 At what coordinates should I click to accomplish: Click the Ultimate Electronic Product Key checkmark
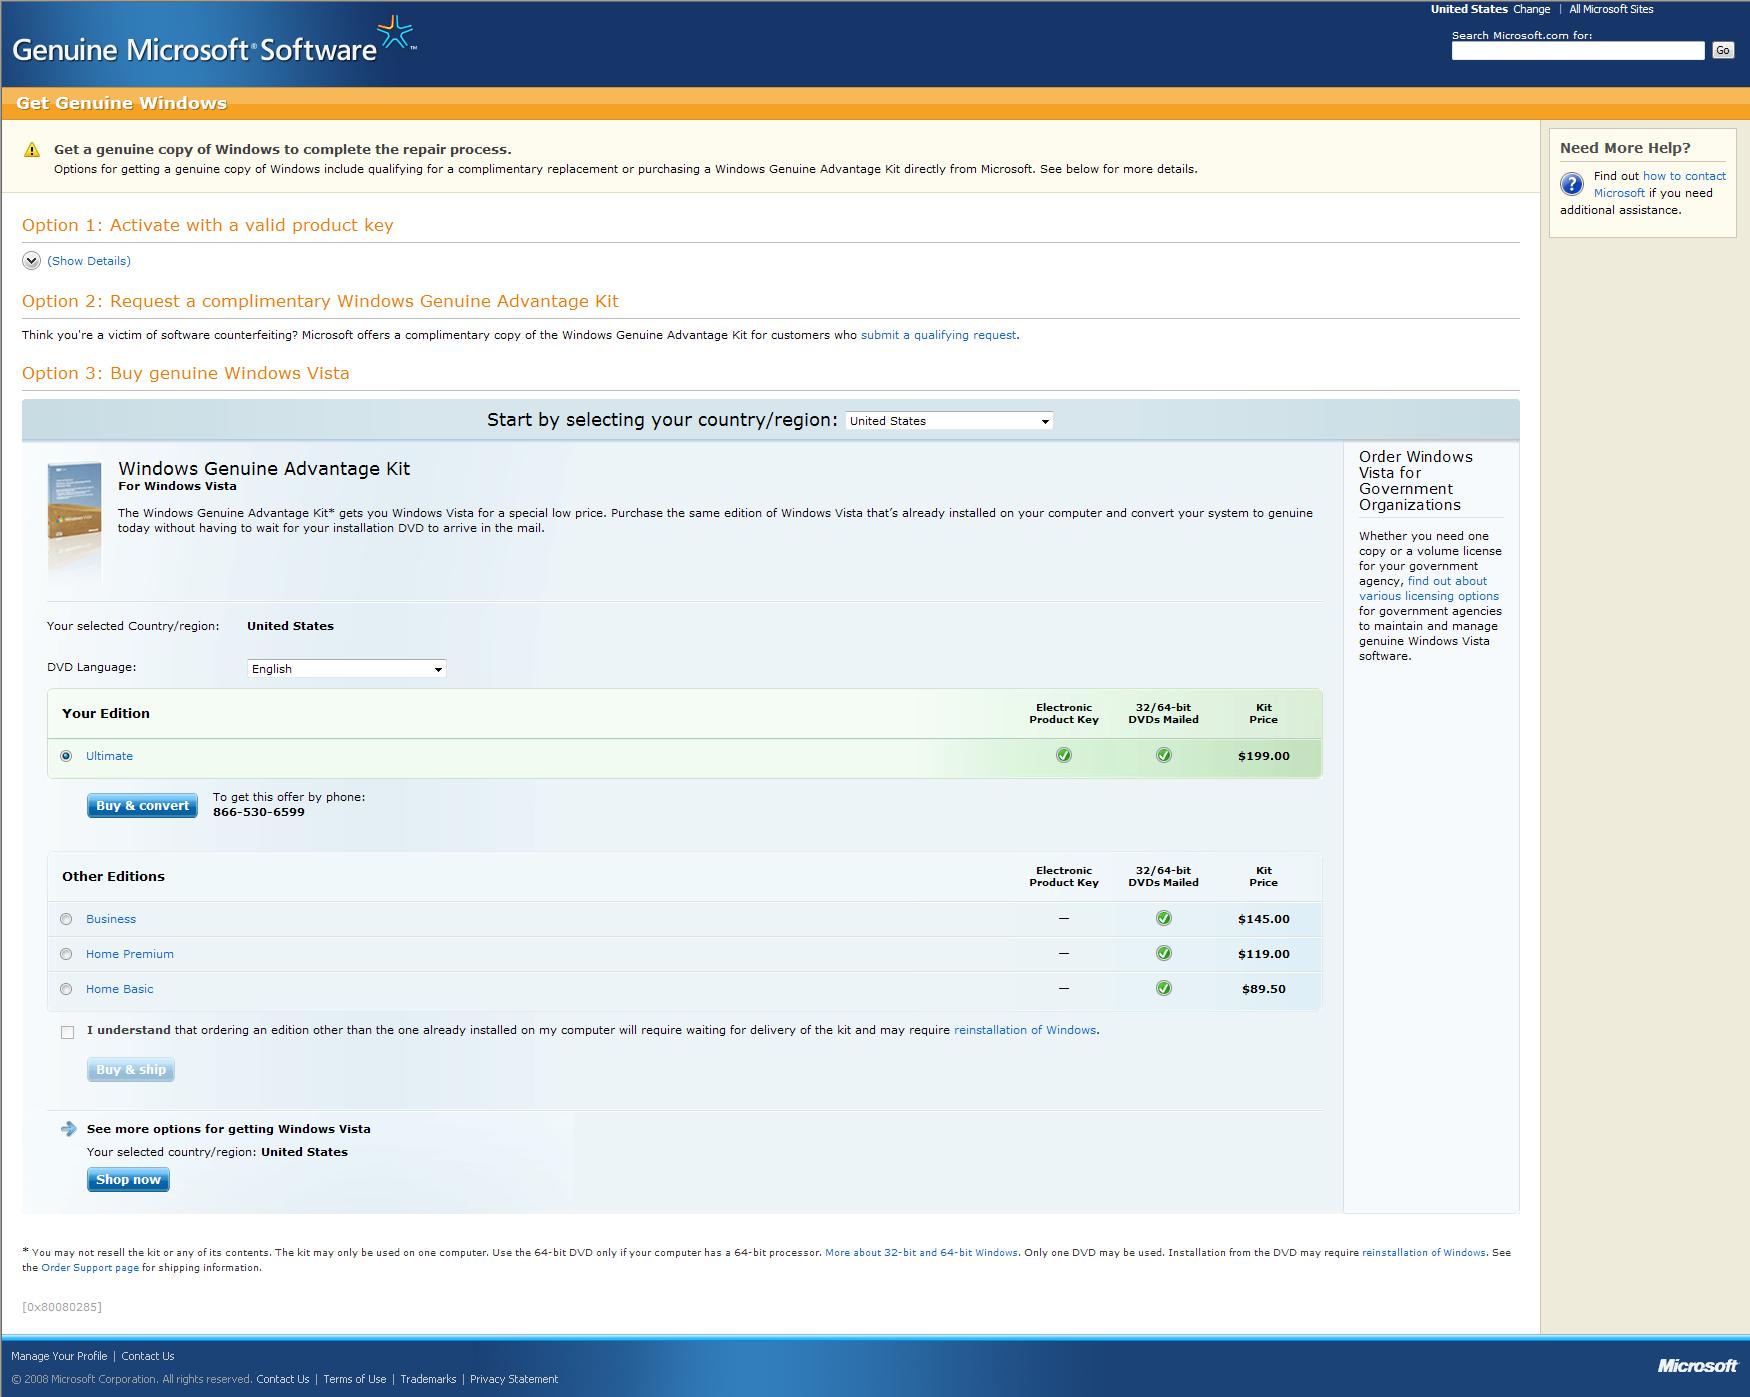(x=1064, y=755)
